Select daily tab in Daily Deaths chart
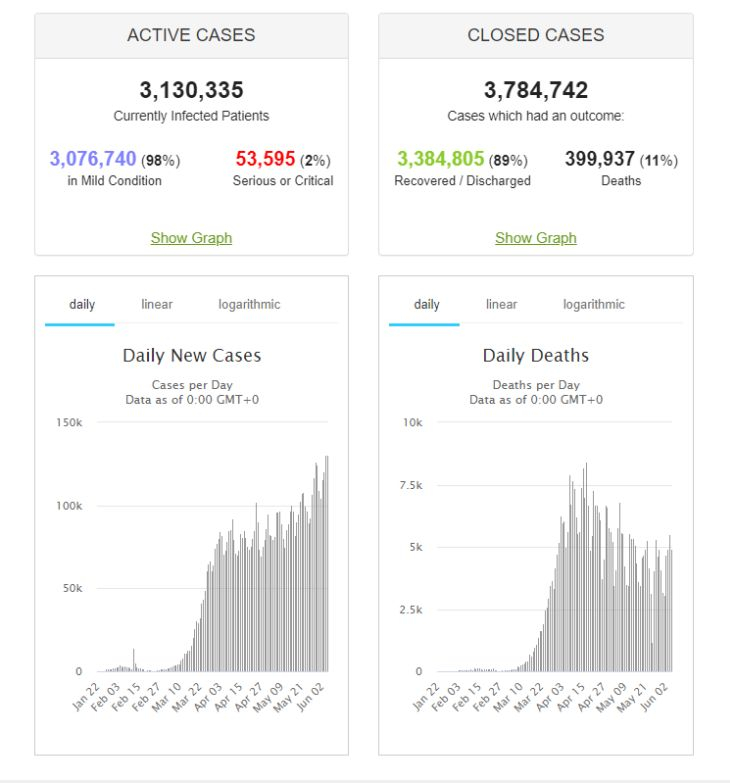Viewport: 730px width, 783px height. [x=426, y=305]
